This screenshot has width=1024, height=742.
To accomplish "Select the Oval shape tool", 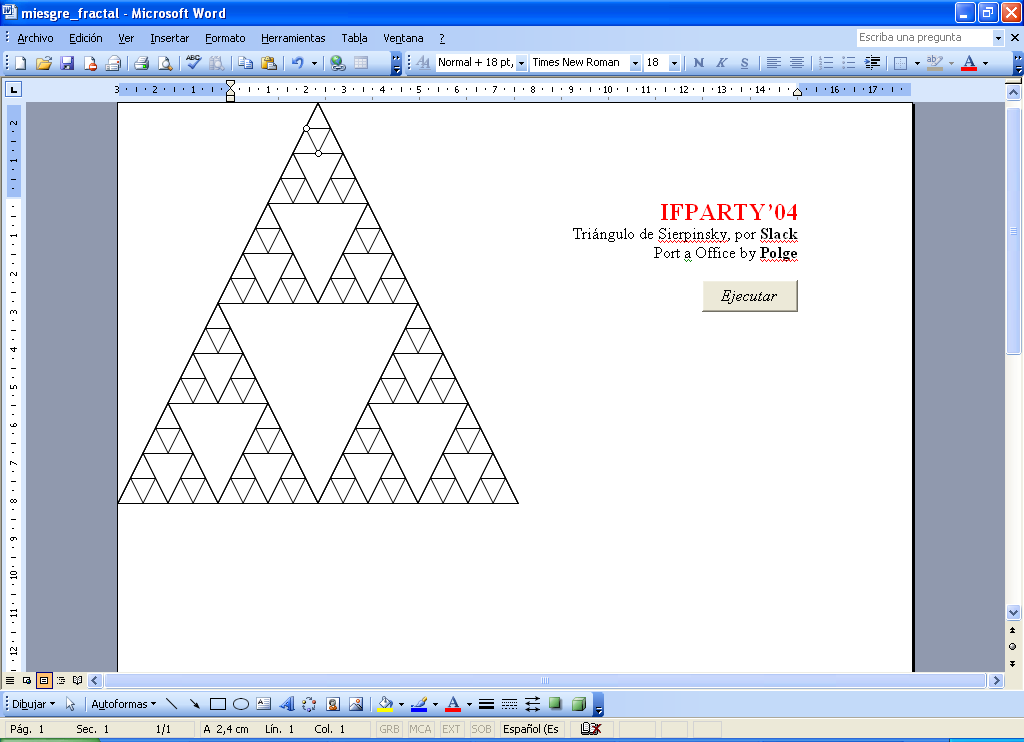I will click(241, 704).
